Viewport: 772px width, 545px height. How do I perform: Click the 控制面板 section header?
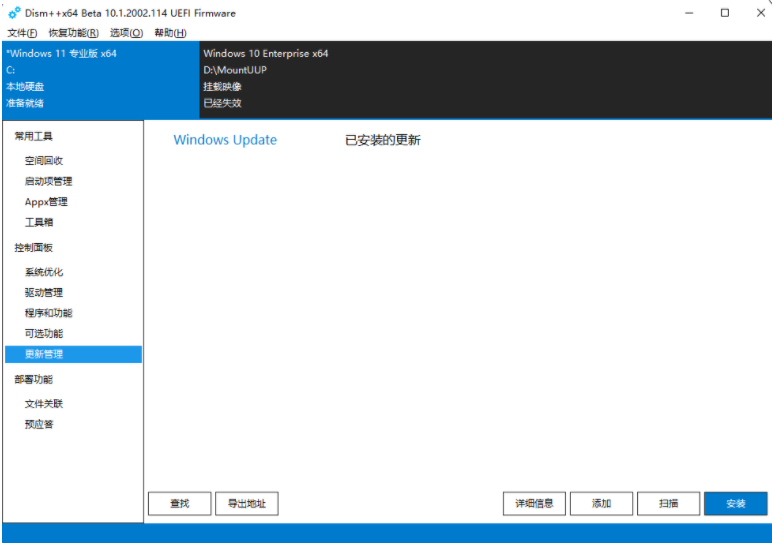(x=33, y=248)
